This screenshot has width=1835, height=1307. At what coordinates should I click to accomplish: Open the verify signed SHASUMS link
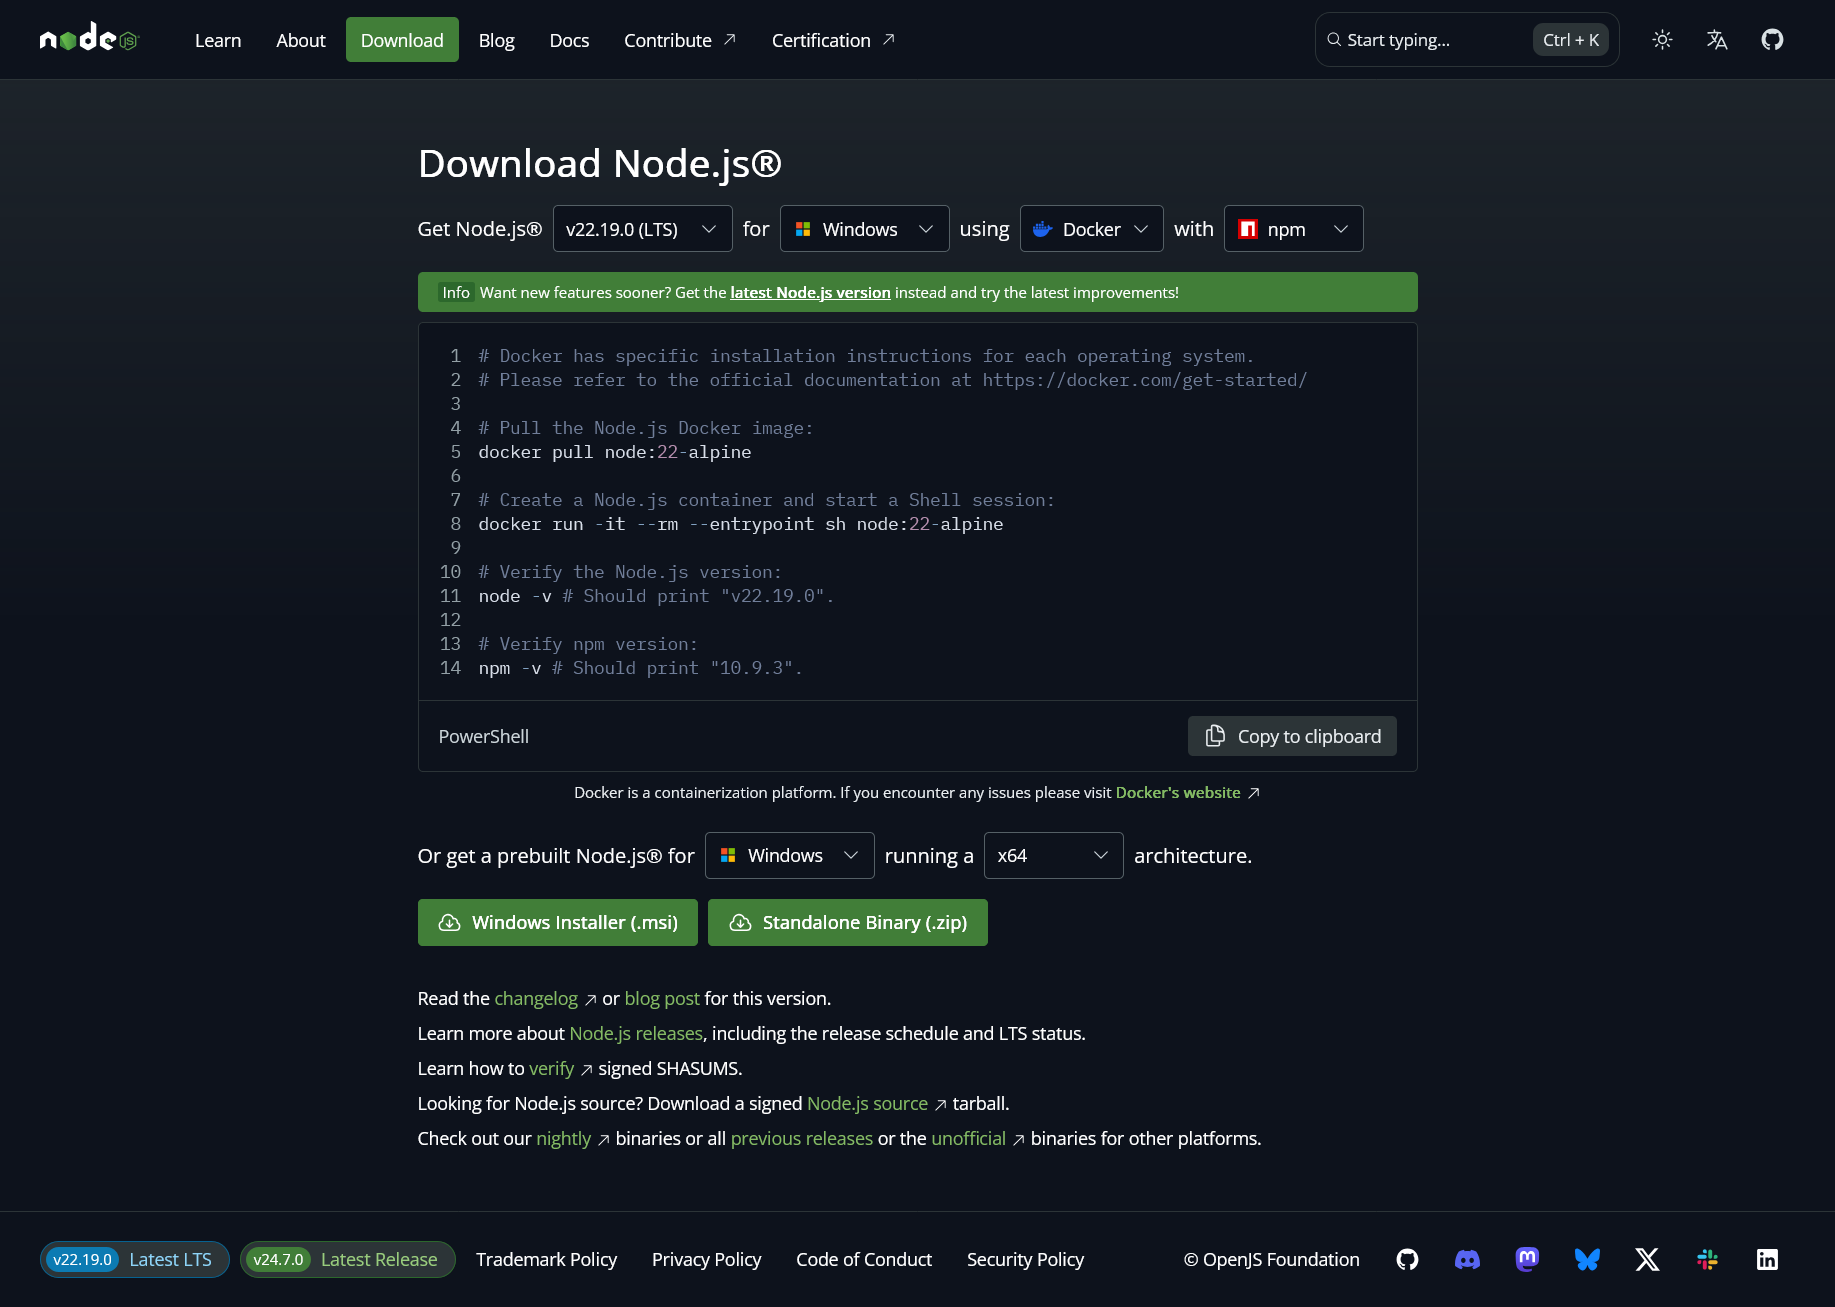point(551,1069)
